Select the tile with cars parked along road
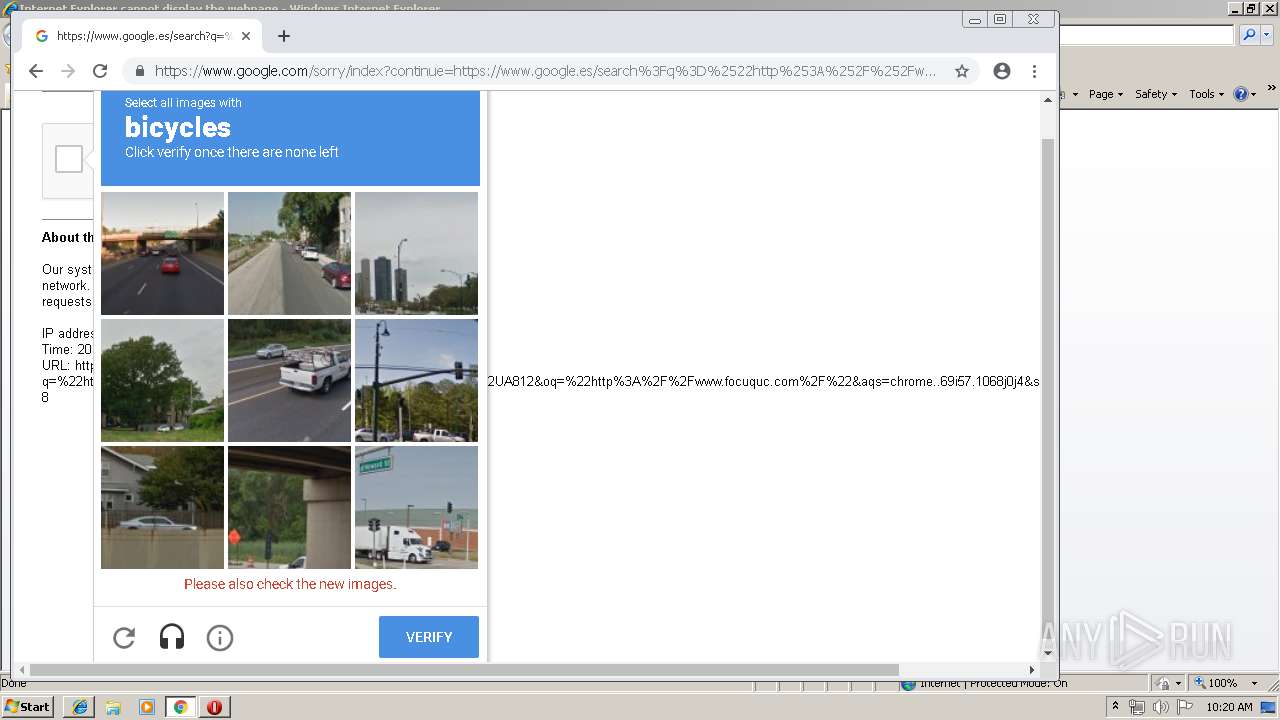1280x720 pixels. tap(289, 253)
